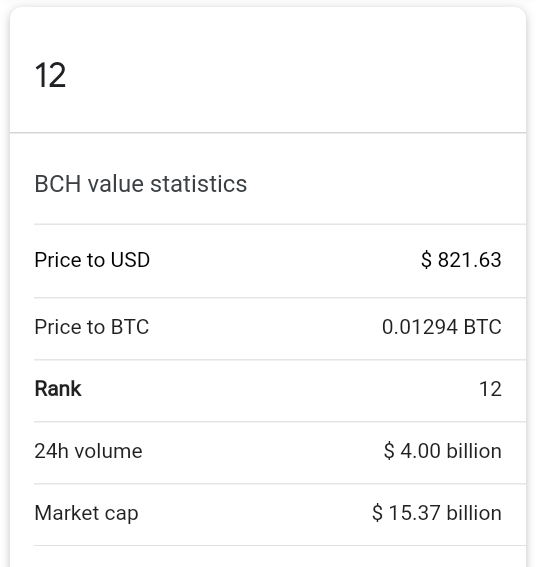The image size is (536, 567).
Task: Click the dollar sign before 821.63
Action: 426,260
